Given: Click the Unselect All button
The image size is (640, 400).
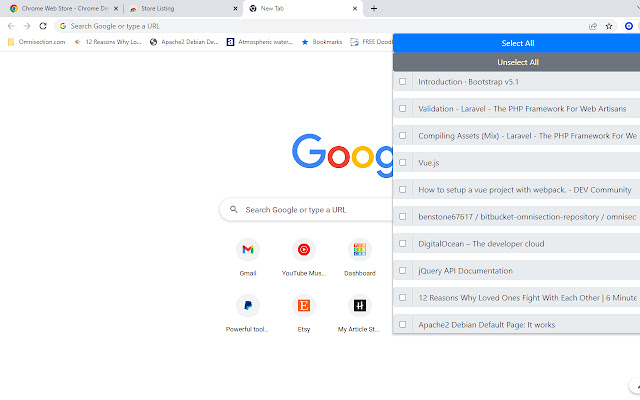Looking at the screenshot, I should [x=516, y=62].
